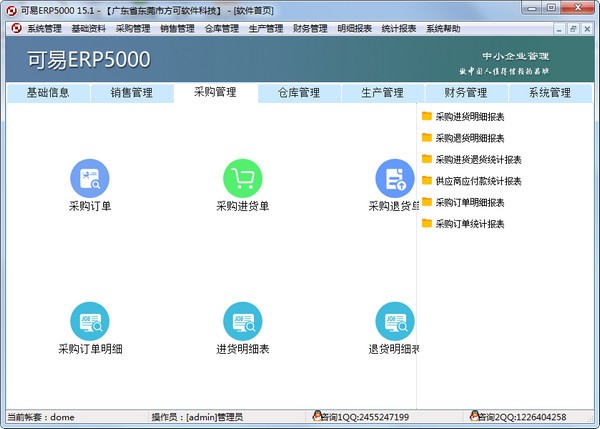600x429 pixels.
Task: Switch to the 仓库管理 tab
Action: (x=299, y=93)
